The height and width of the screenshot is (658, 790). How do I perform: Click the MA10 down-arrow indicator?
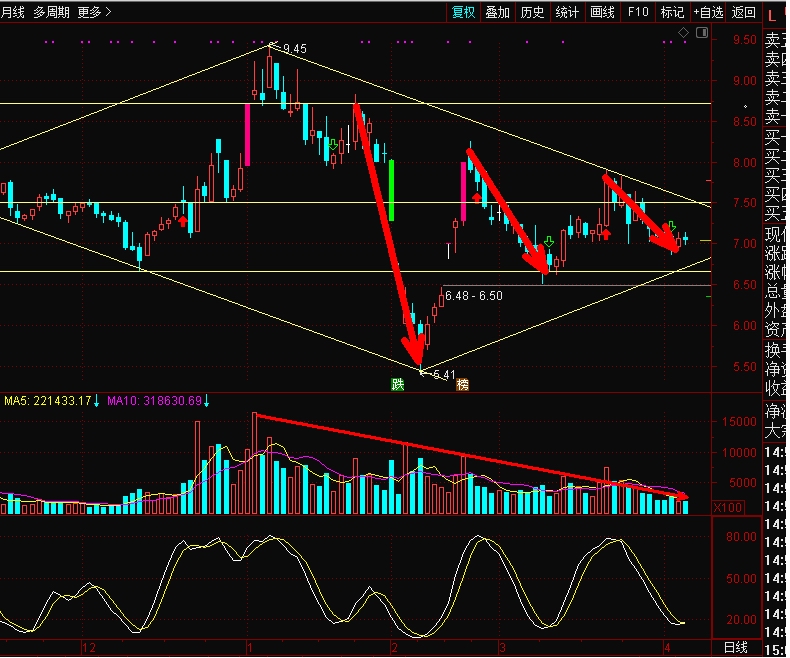(206, 401)
